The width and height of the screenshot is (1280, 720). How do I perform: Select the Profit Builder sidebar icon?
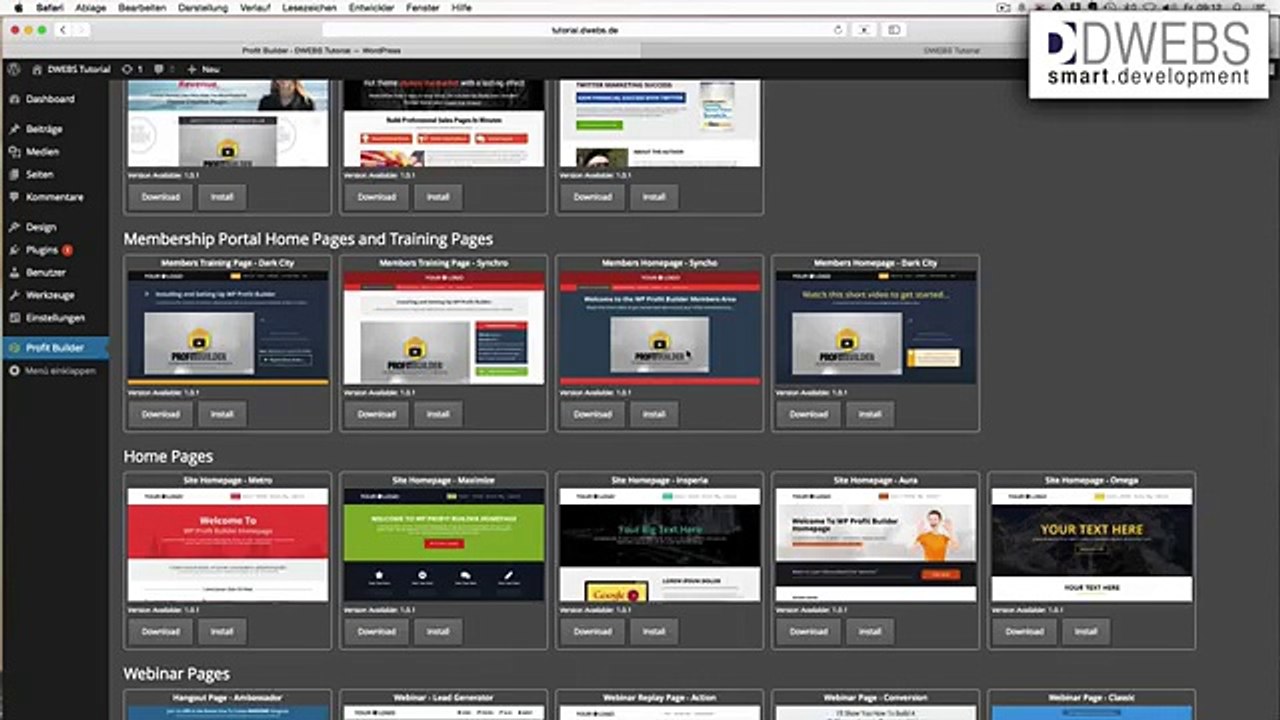tap(15, 348)
